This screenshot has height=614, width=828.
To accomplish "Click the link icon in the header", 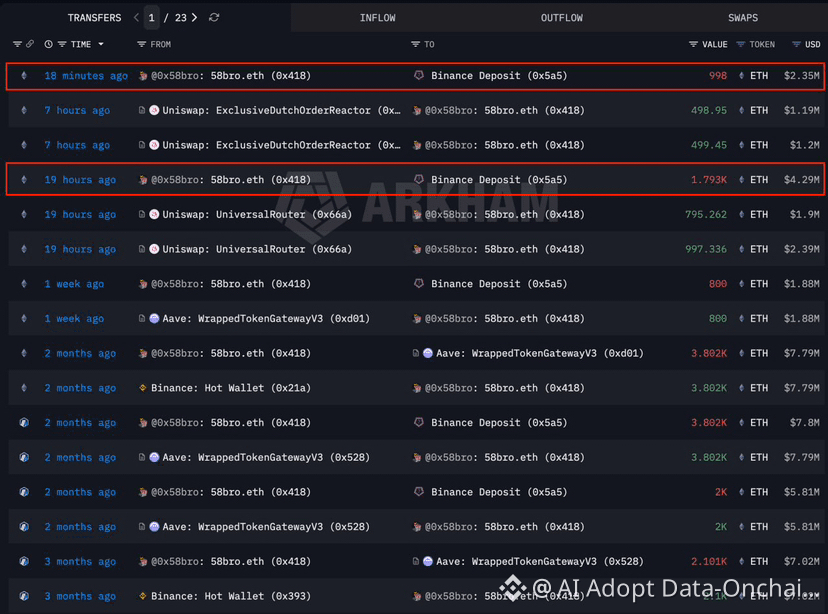I will pos(30,44).
